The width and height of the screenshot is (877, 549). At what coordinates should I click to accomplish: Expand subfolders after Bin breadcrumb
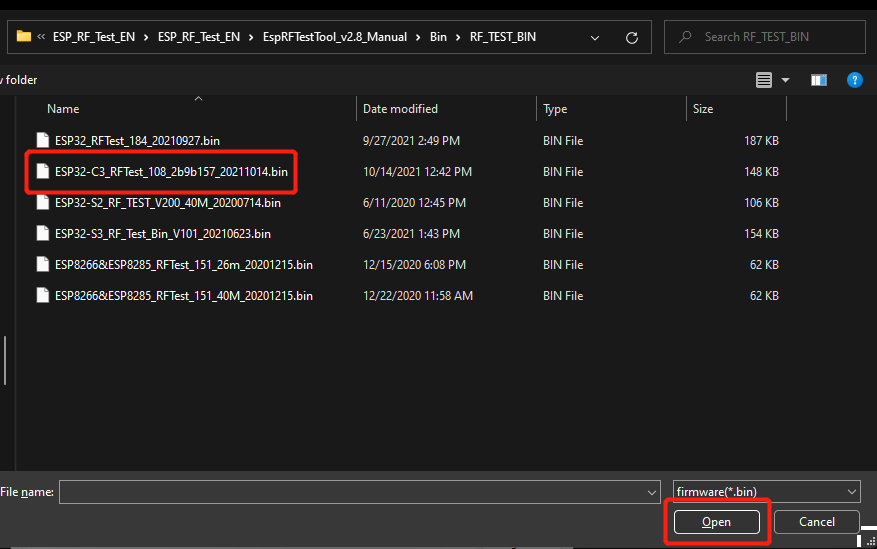[x=458, y=37]
